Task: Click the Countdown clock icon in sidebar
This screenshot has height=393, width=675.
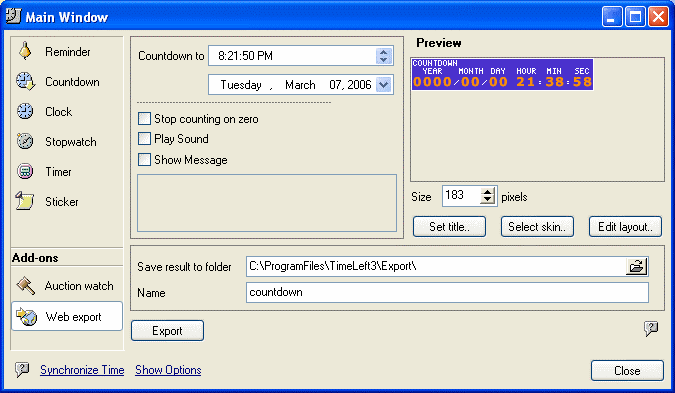Action: 25,81
